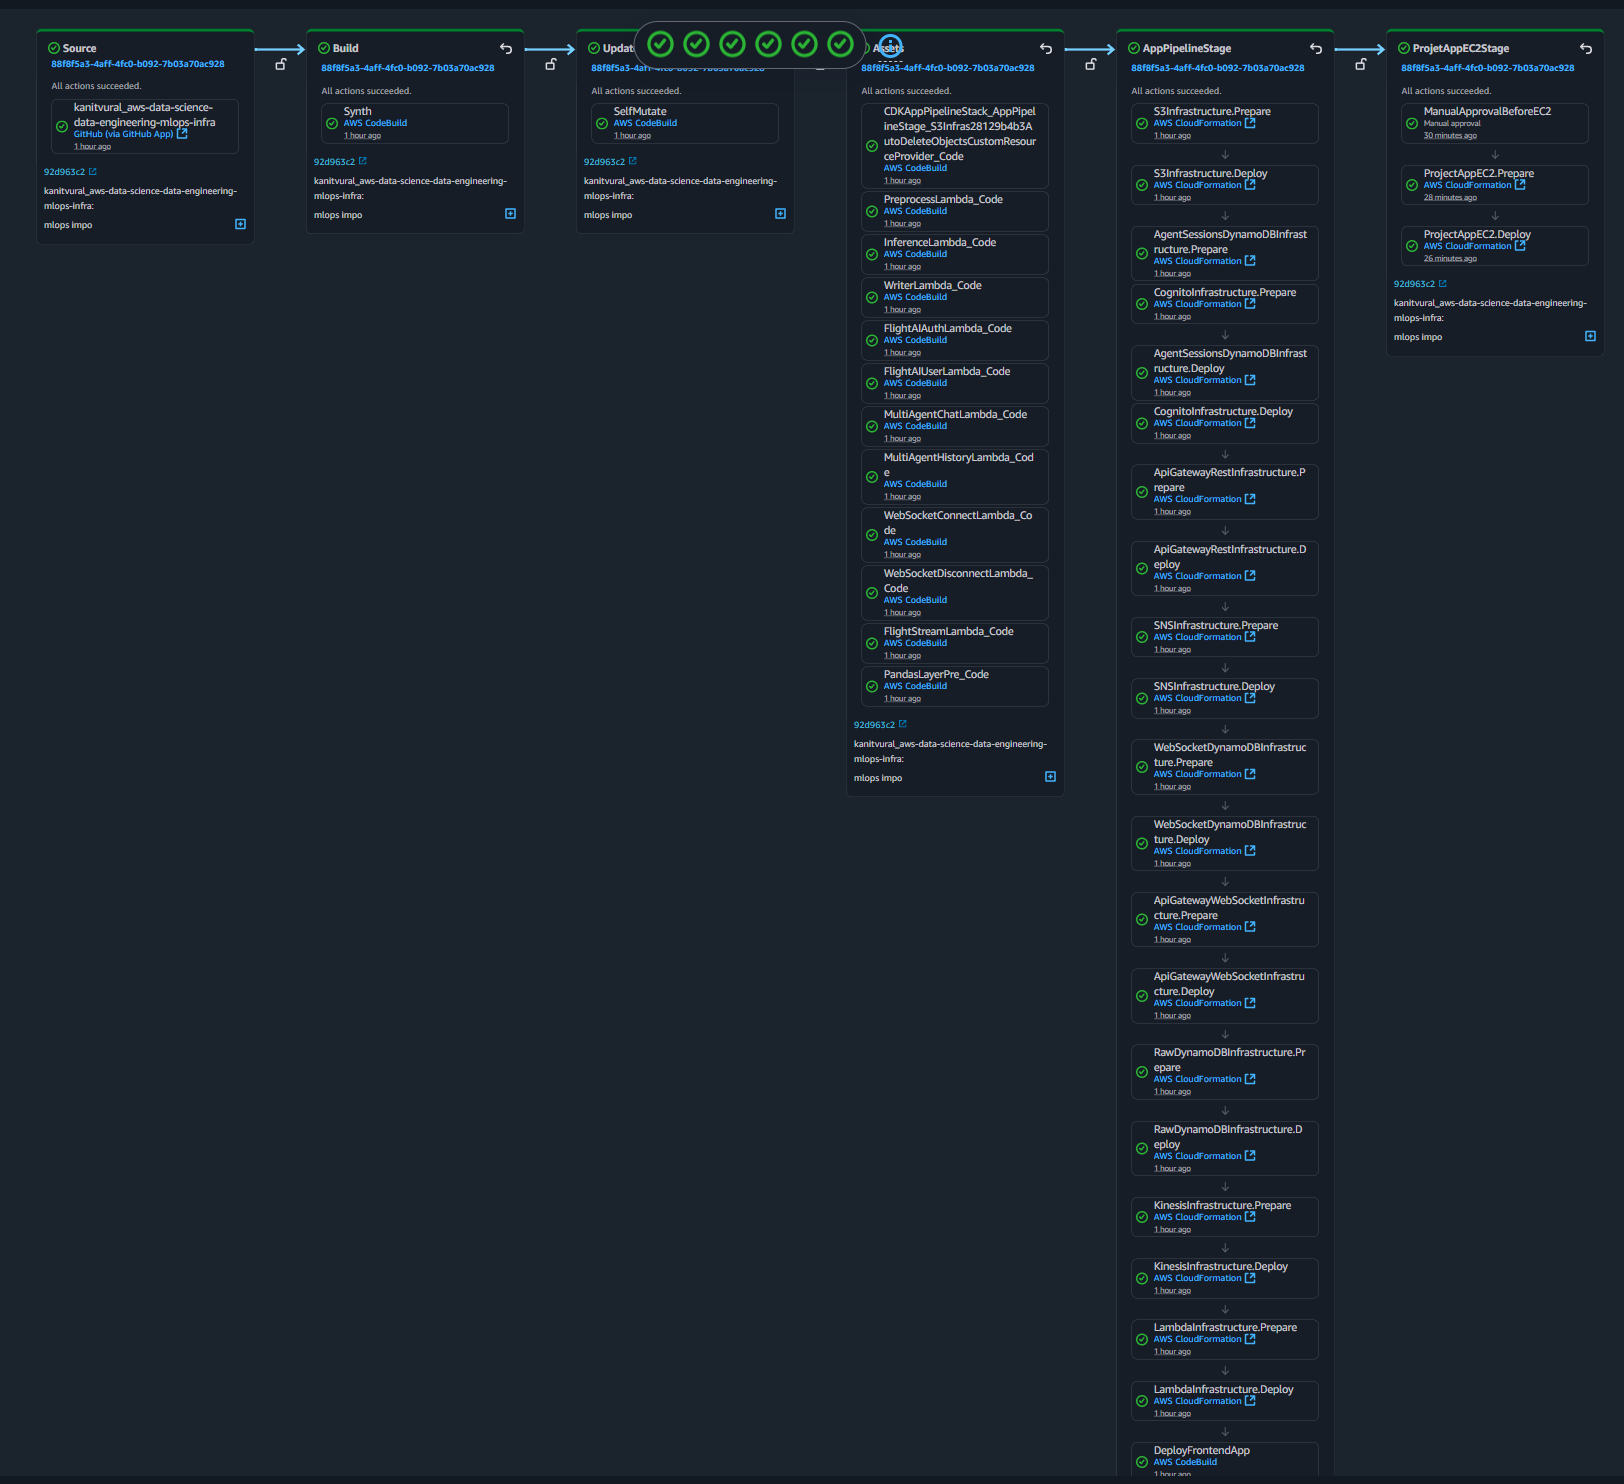Image resolution: width=1624 pixels, height=1484 pixels.
Task: Click rollback icon in ProjetAppEC2Stage header
Action: pos(1586,48)
